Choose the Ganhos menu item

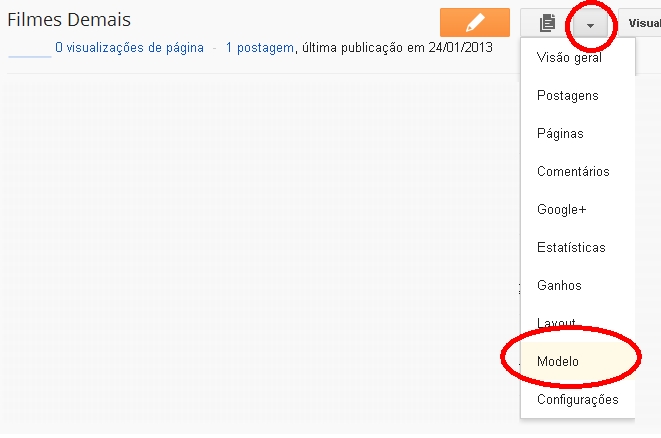coord(559,285)
